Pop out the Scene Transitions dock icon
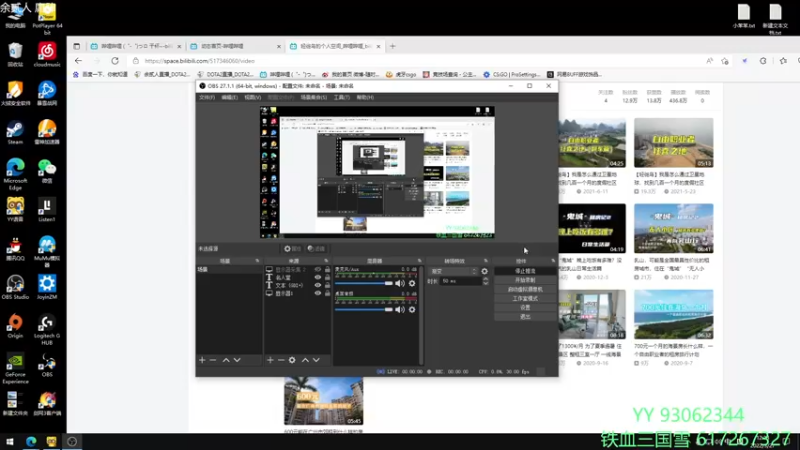This screenshot has width=800, height=450. pos(486,261)
